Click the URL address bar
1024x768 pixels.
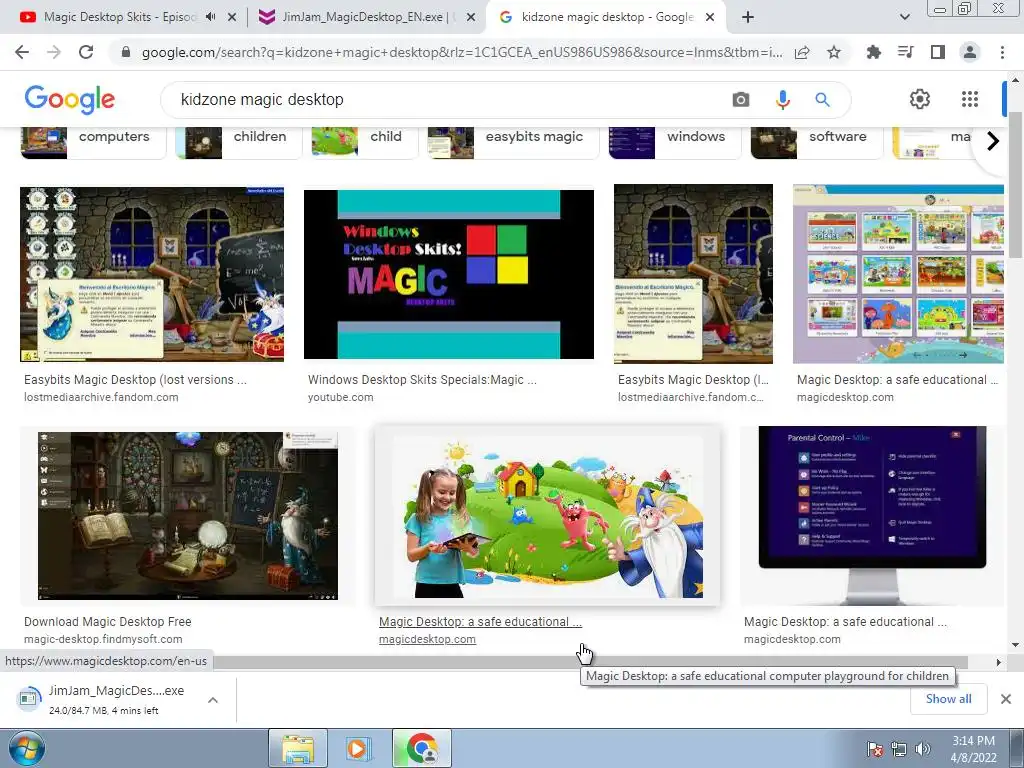462,53
